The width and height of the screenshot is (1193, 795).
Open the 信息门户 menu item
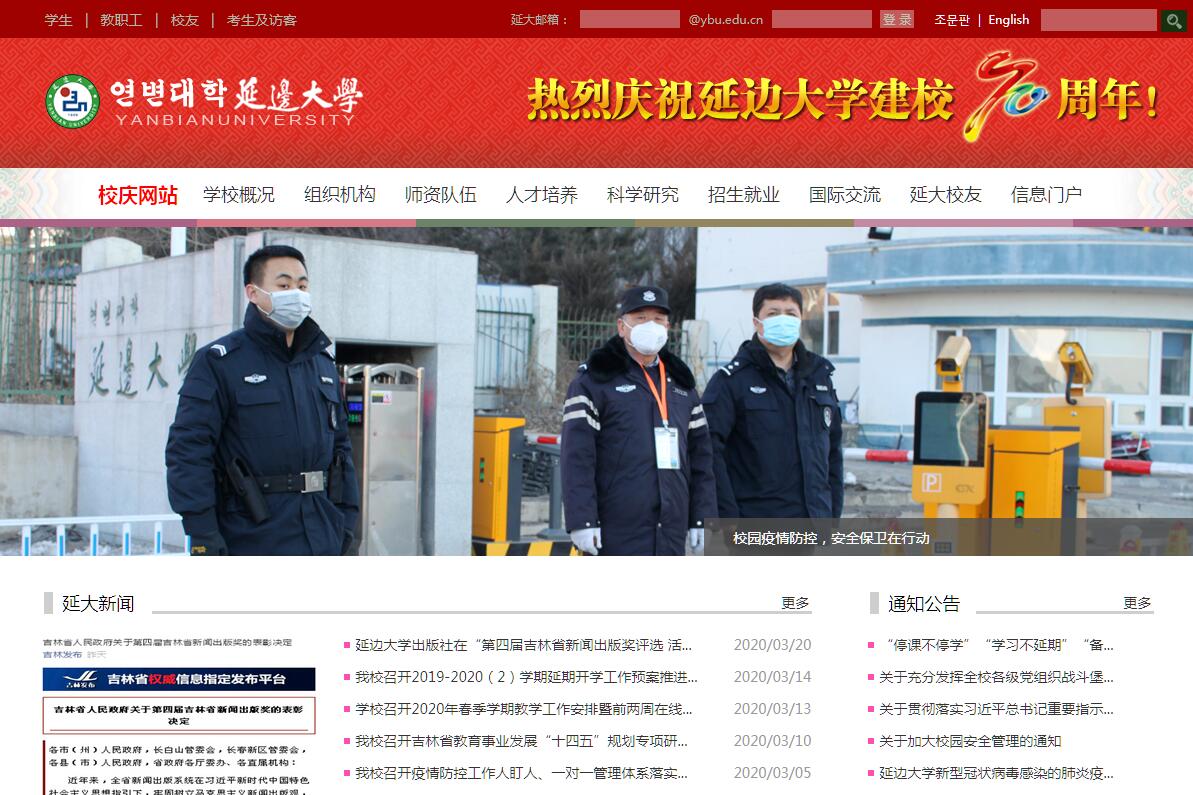point(1046,195)
